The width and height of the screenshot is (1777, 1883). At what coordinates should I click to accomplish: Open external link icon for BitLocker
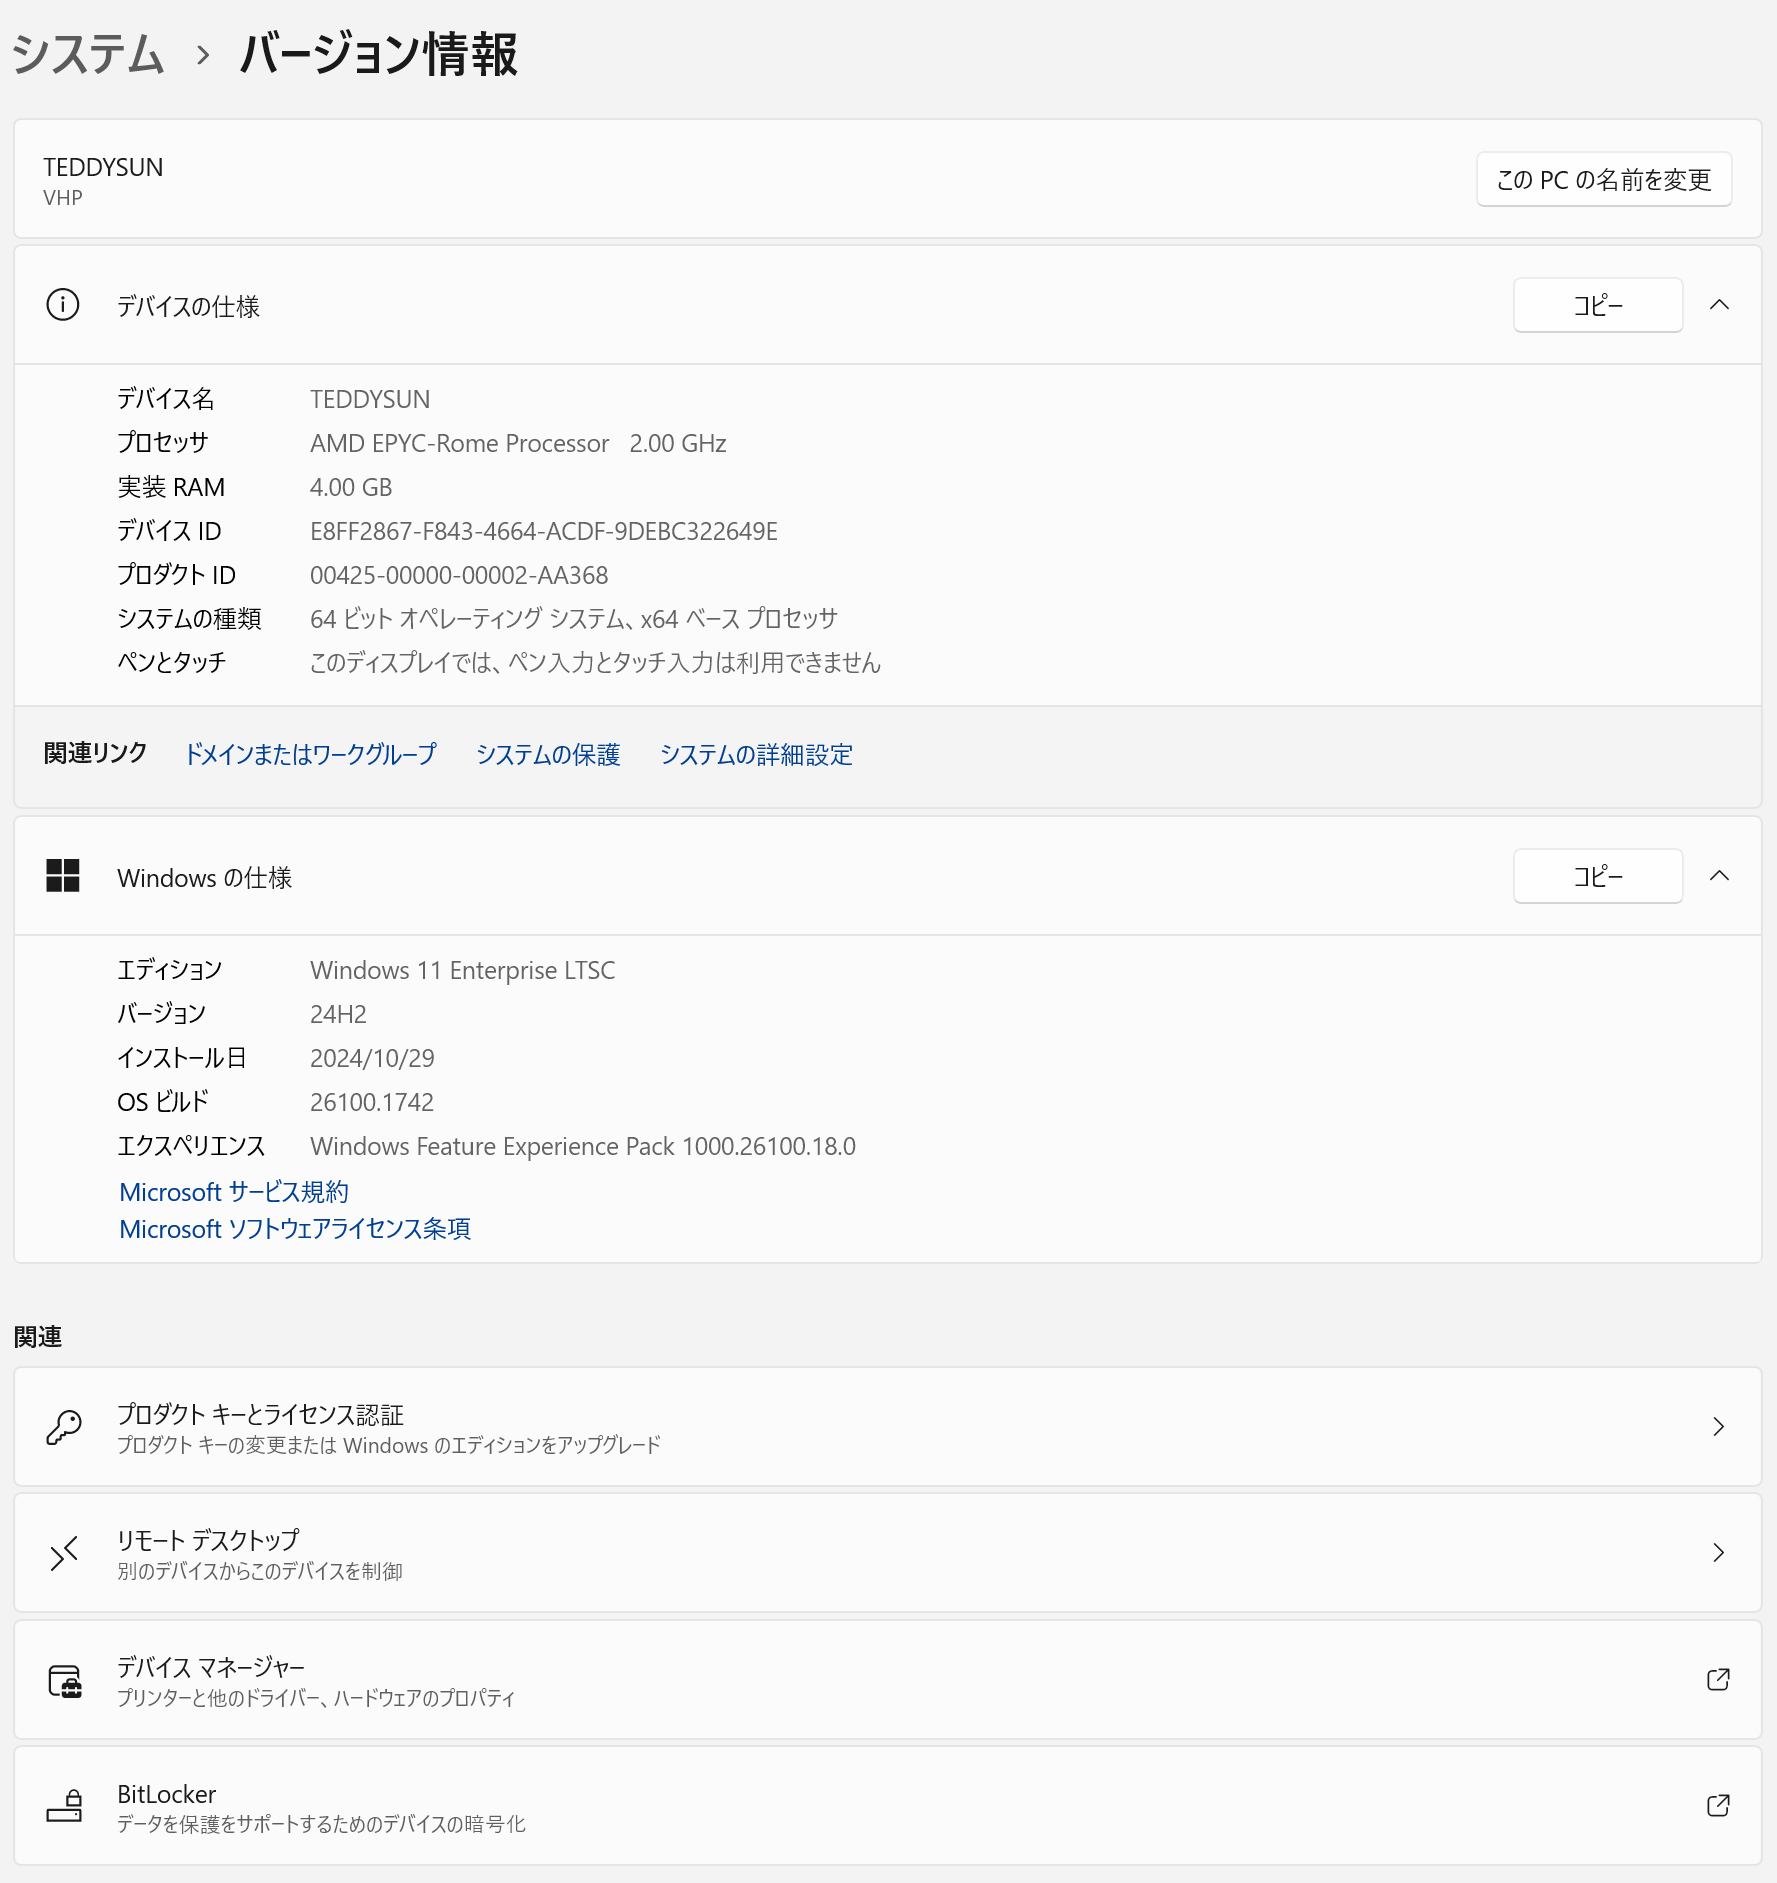tap(1718, 1806)
